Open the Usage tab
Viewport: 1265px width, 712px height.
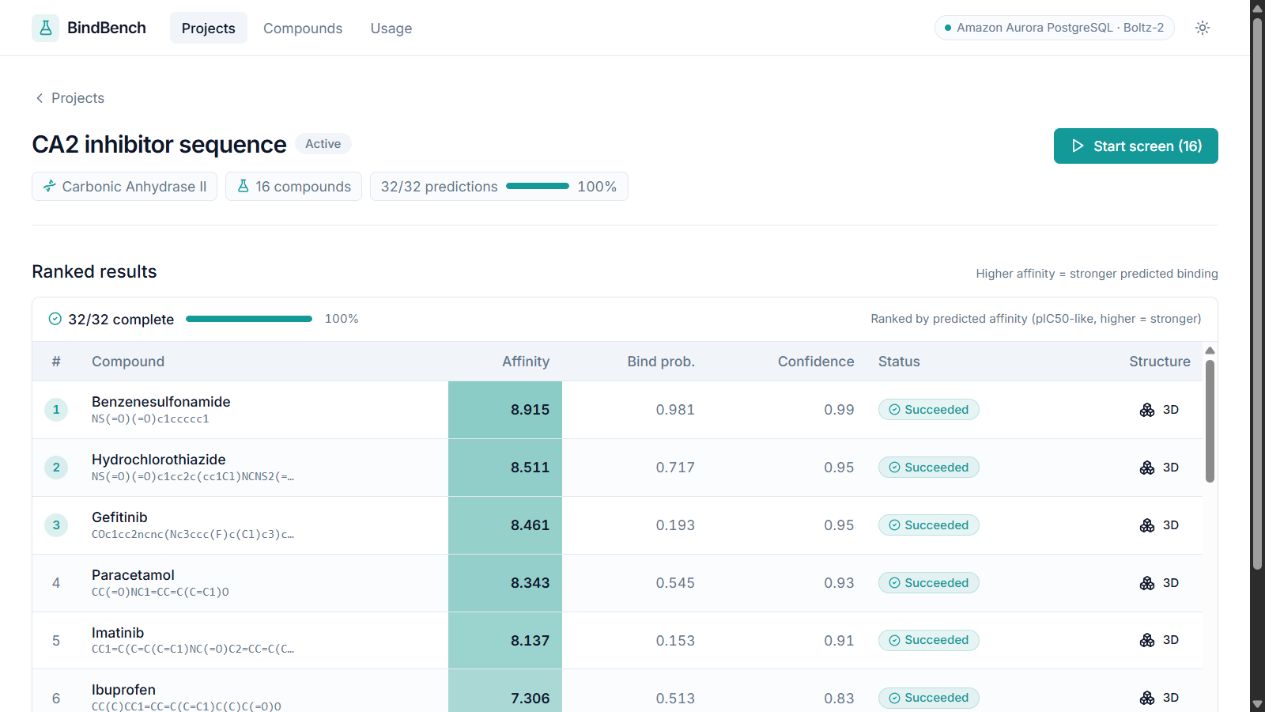pyautogui.click(x=391, y=28)
